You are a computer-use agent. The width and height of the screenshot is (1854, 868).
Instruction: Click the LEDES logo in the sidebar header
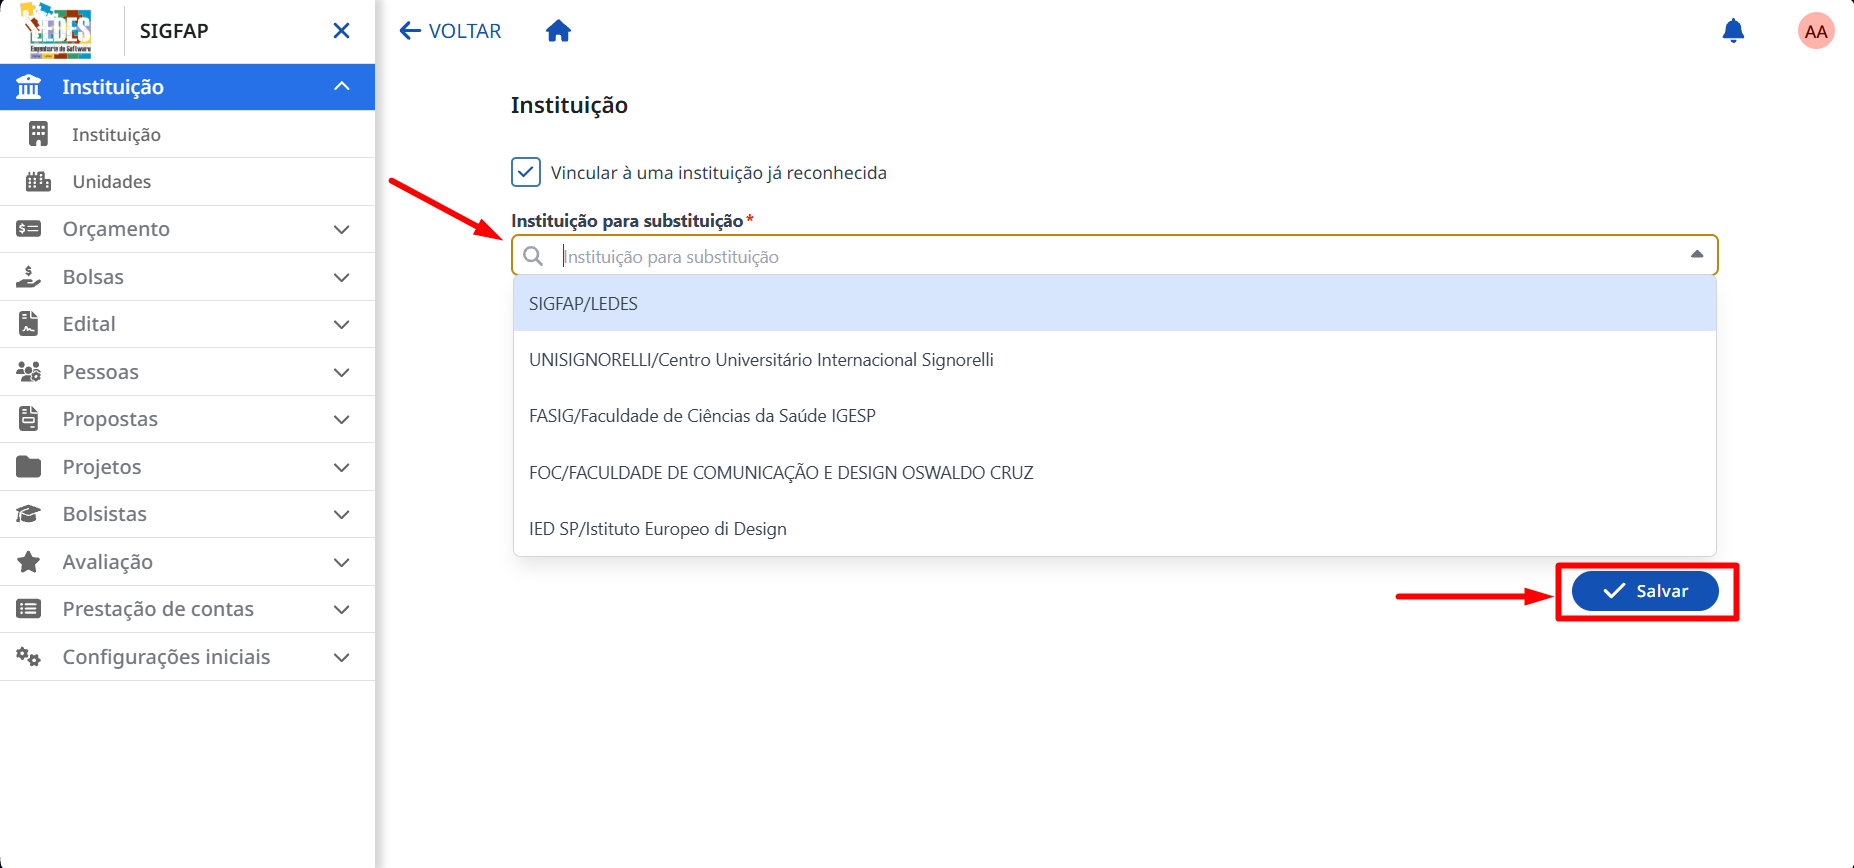point(57,30)
